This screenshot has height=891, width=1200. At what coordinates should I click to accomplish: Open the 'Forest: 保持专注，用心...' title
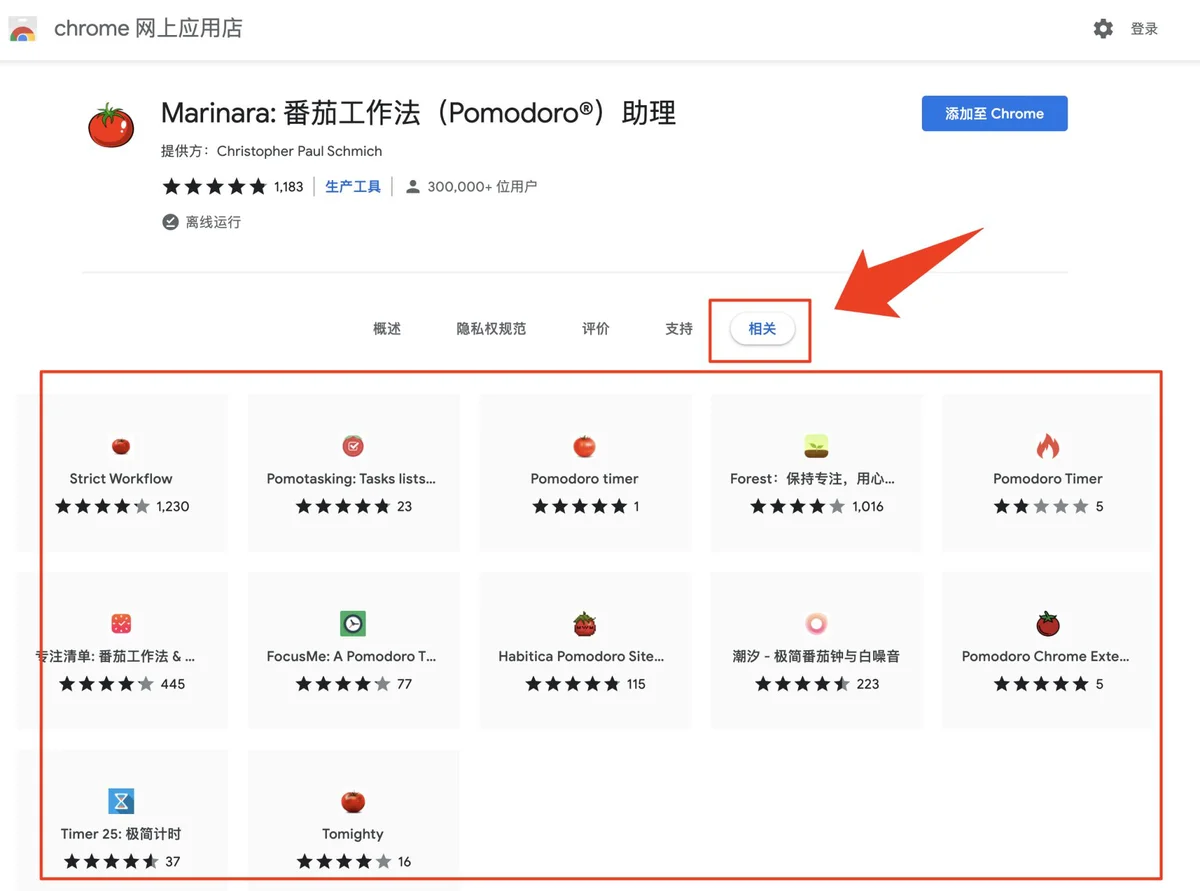(812, 479)
